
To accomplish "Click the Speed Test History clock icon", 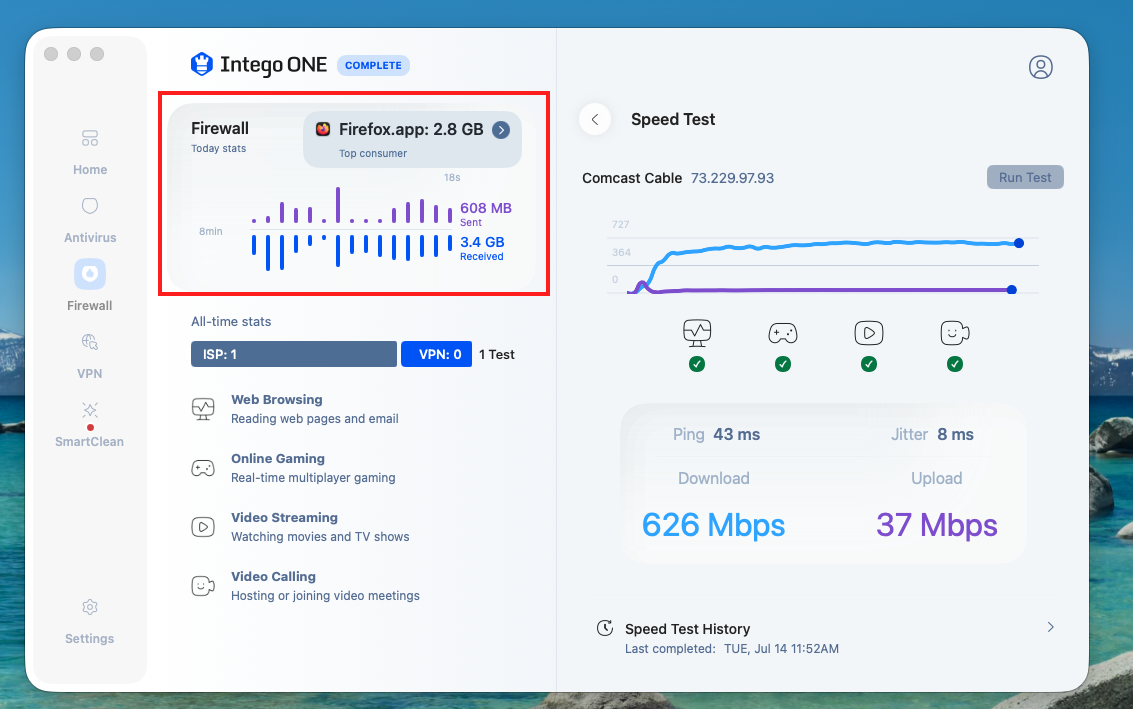I will [605, 628].
